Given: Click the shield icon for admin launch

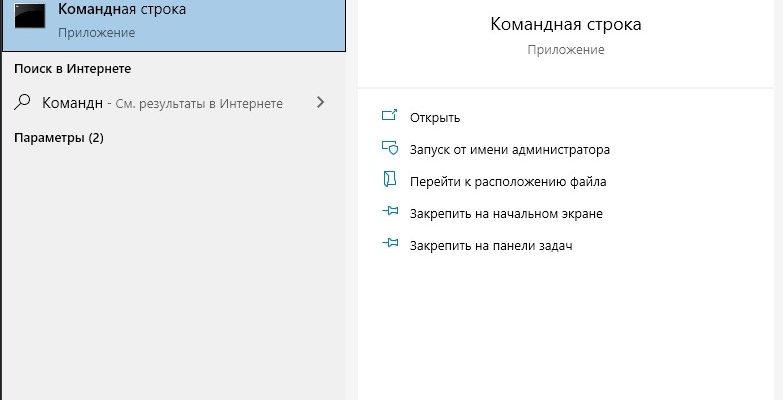Looking at the screenshot, I should pyautogui.click(x=390, y=147).
